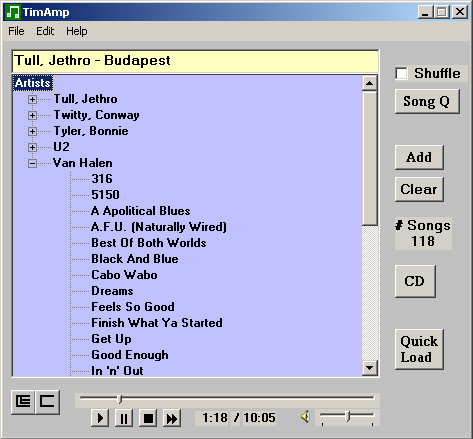Open the Help menu

77,31
